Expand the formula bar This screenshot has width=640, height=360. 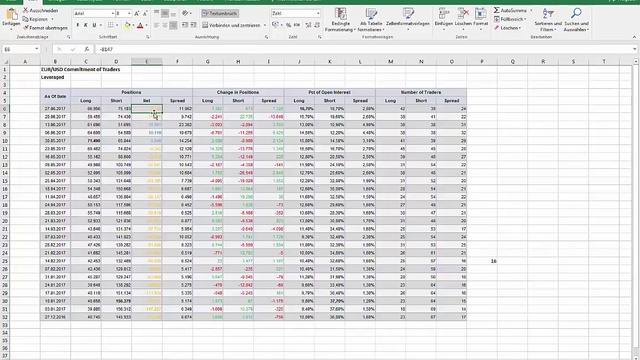click(634, 49)
